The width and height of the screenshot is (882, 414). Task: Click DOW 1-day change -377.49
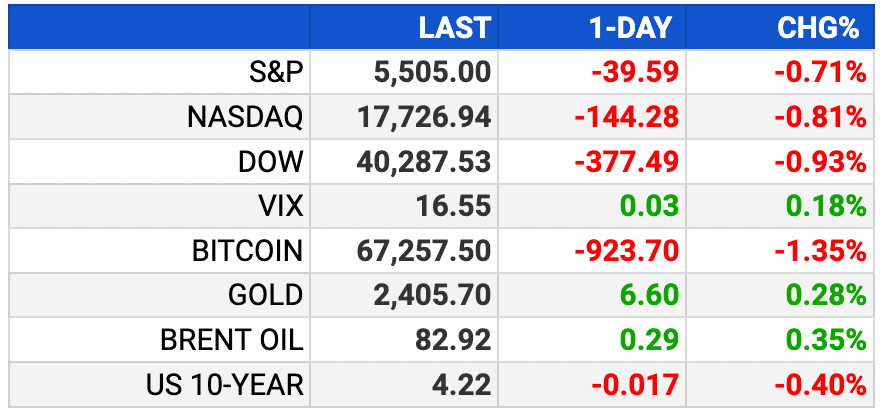point(627,162)
